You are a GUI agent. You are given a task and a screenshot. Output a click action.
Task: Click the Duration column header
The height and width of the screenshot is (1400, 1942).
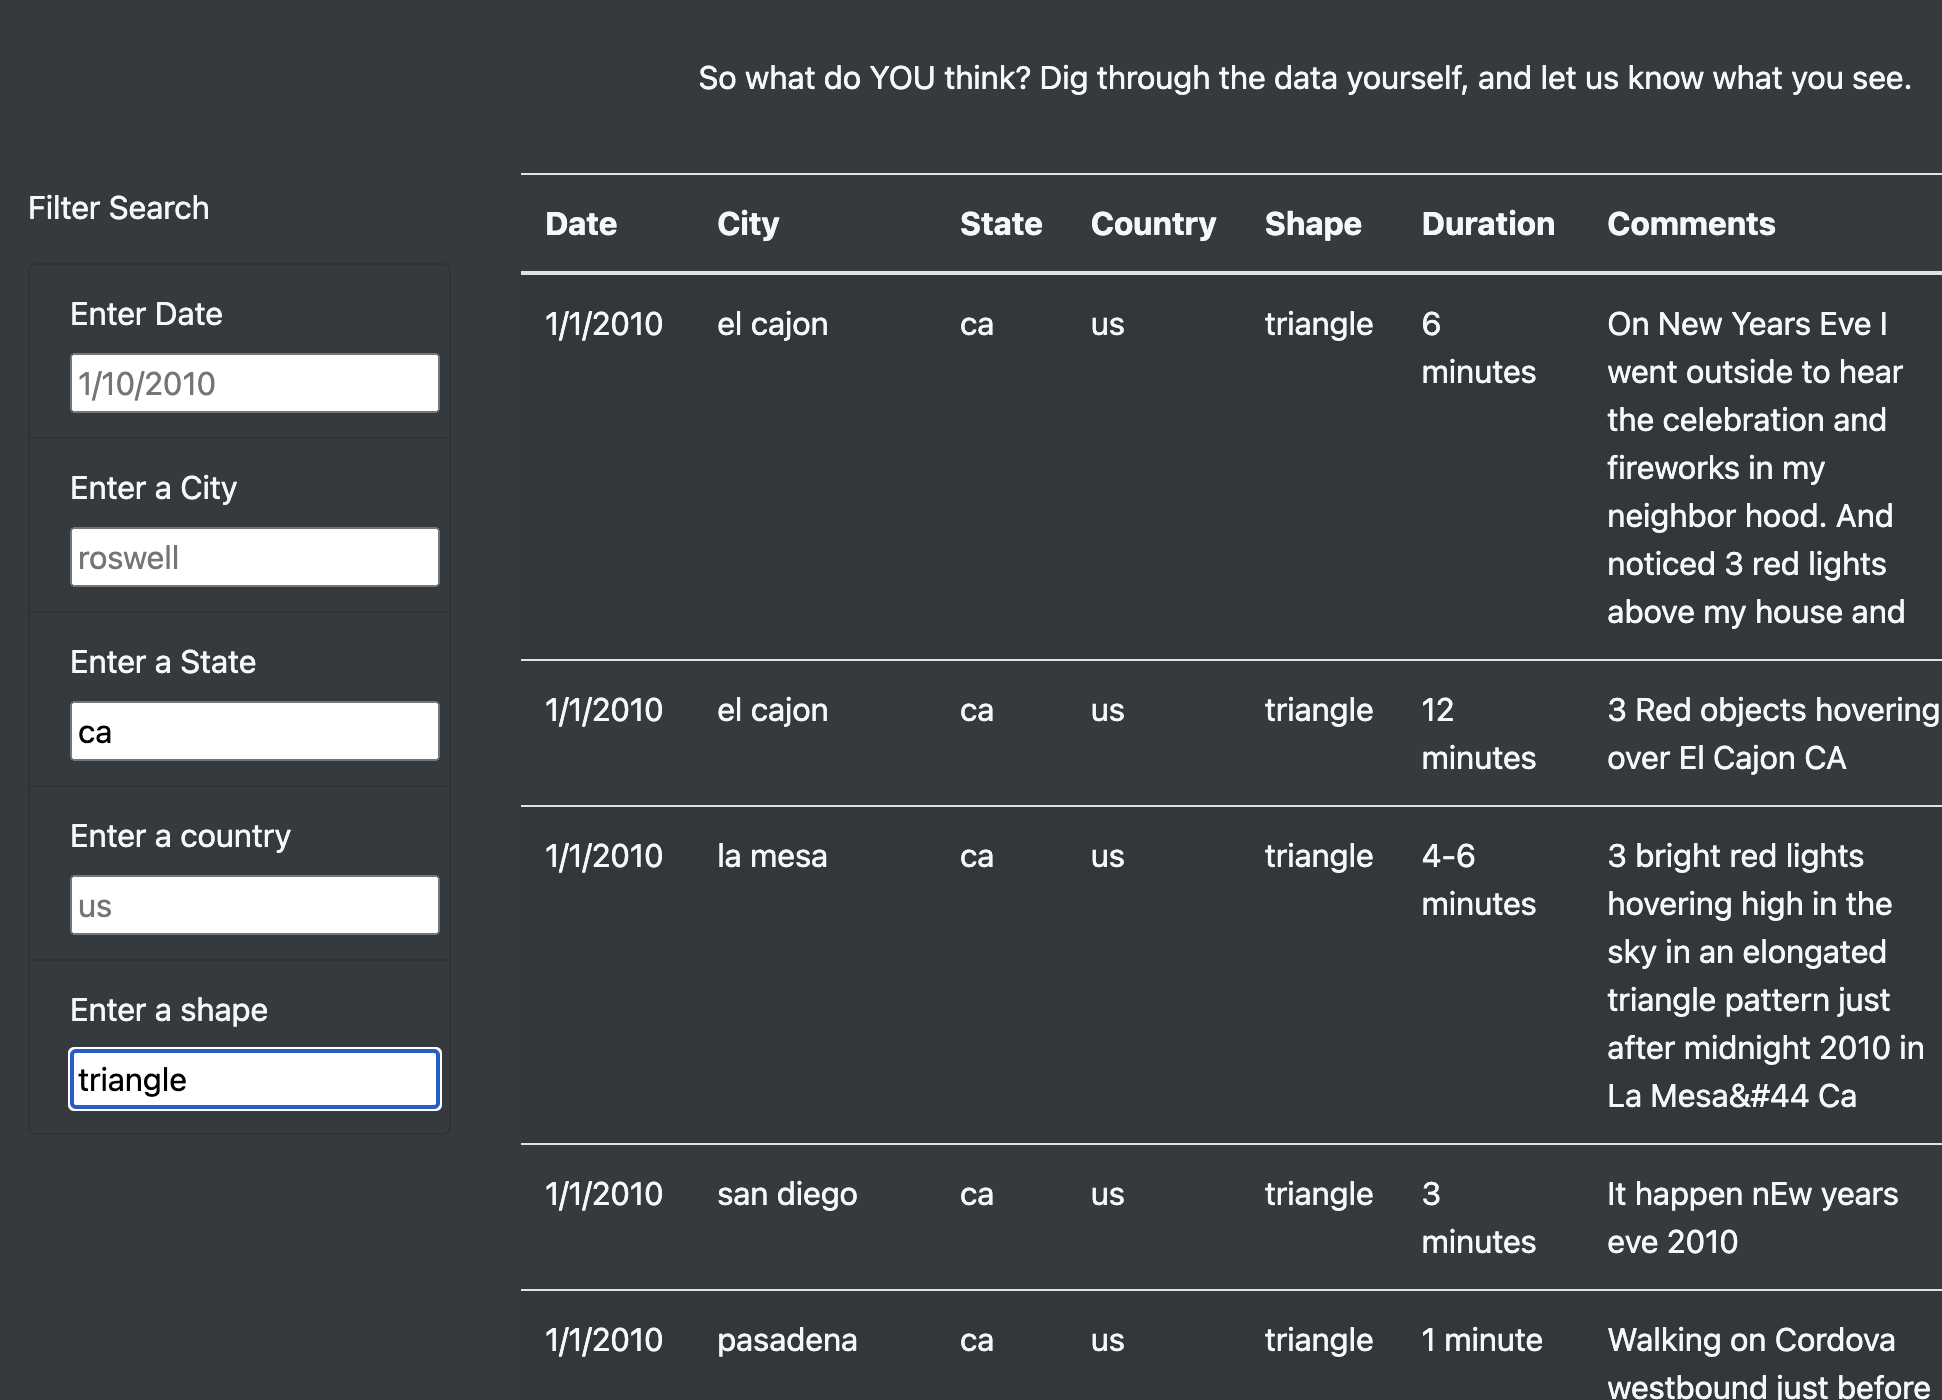(x=1488, y=224)
